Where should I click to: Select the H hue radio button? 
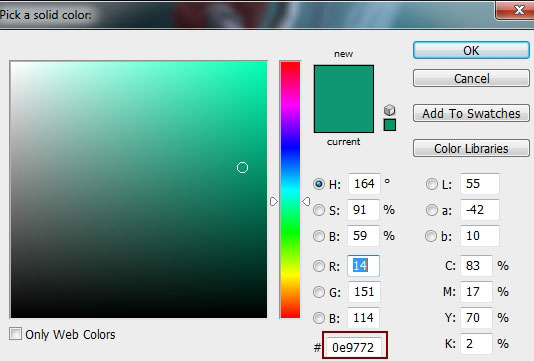[x=319, y=184]
